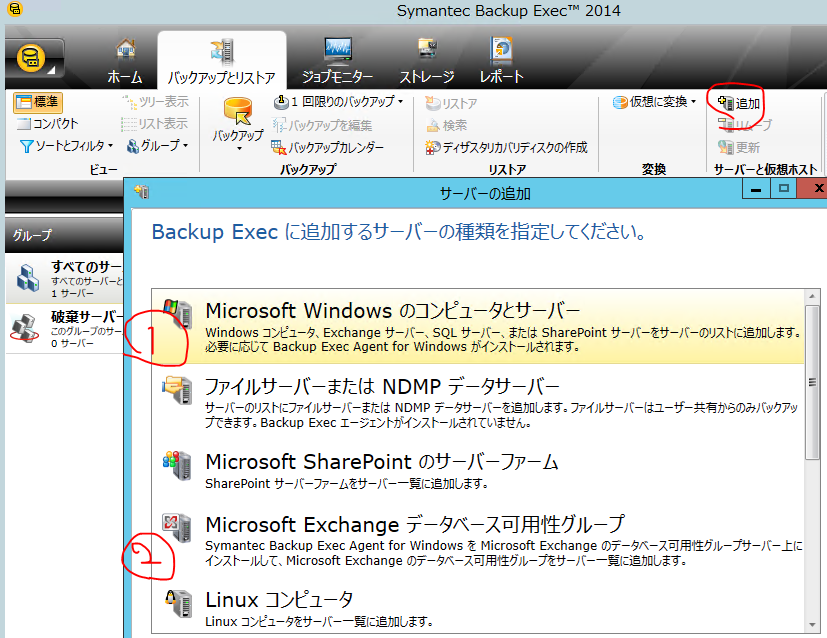The image size is (827, 638).
Task: Click リストア in ribbon
Action: pyautogui.click(x=451, y=103)
